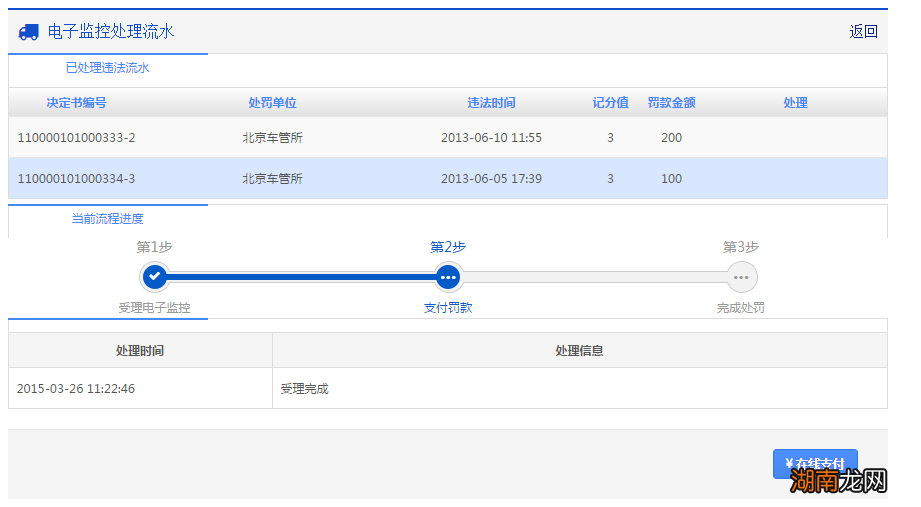Image resolution: width=921 pixels, height=507 pixels.
Task: Click the blue progress bar between steps 1 and 2
Action: pos(300,276)
